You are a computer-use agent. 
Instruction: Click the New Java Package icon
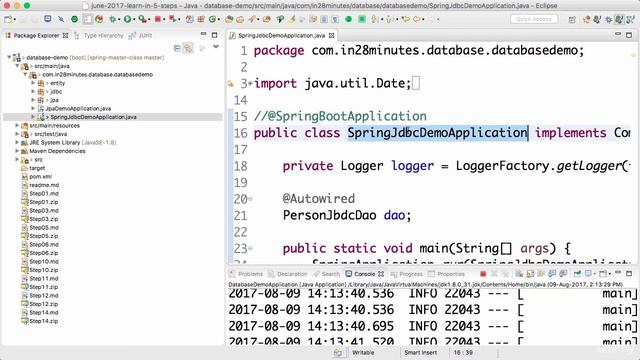201,19
